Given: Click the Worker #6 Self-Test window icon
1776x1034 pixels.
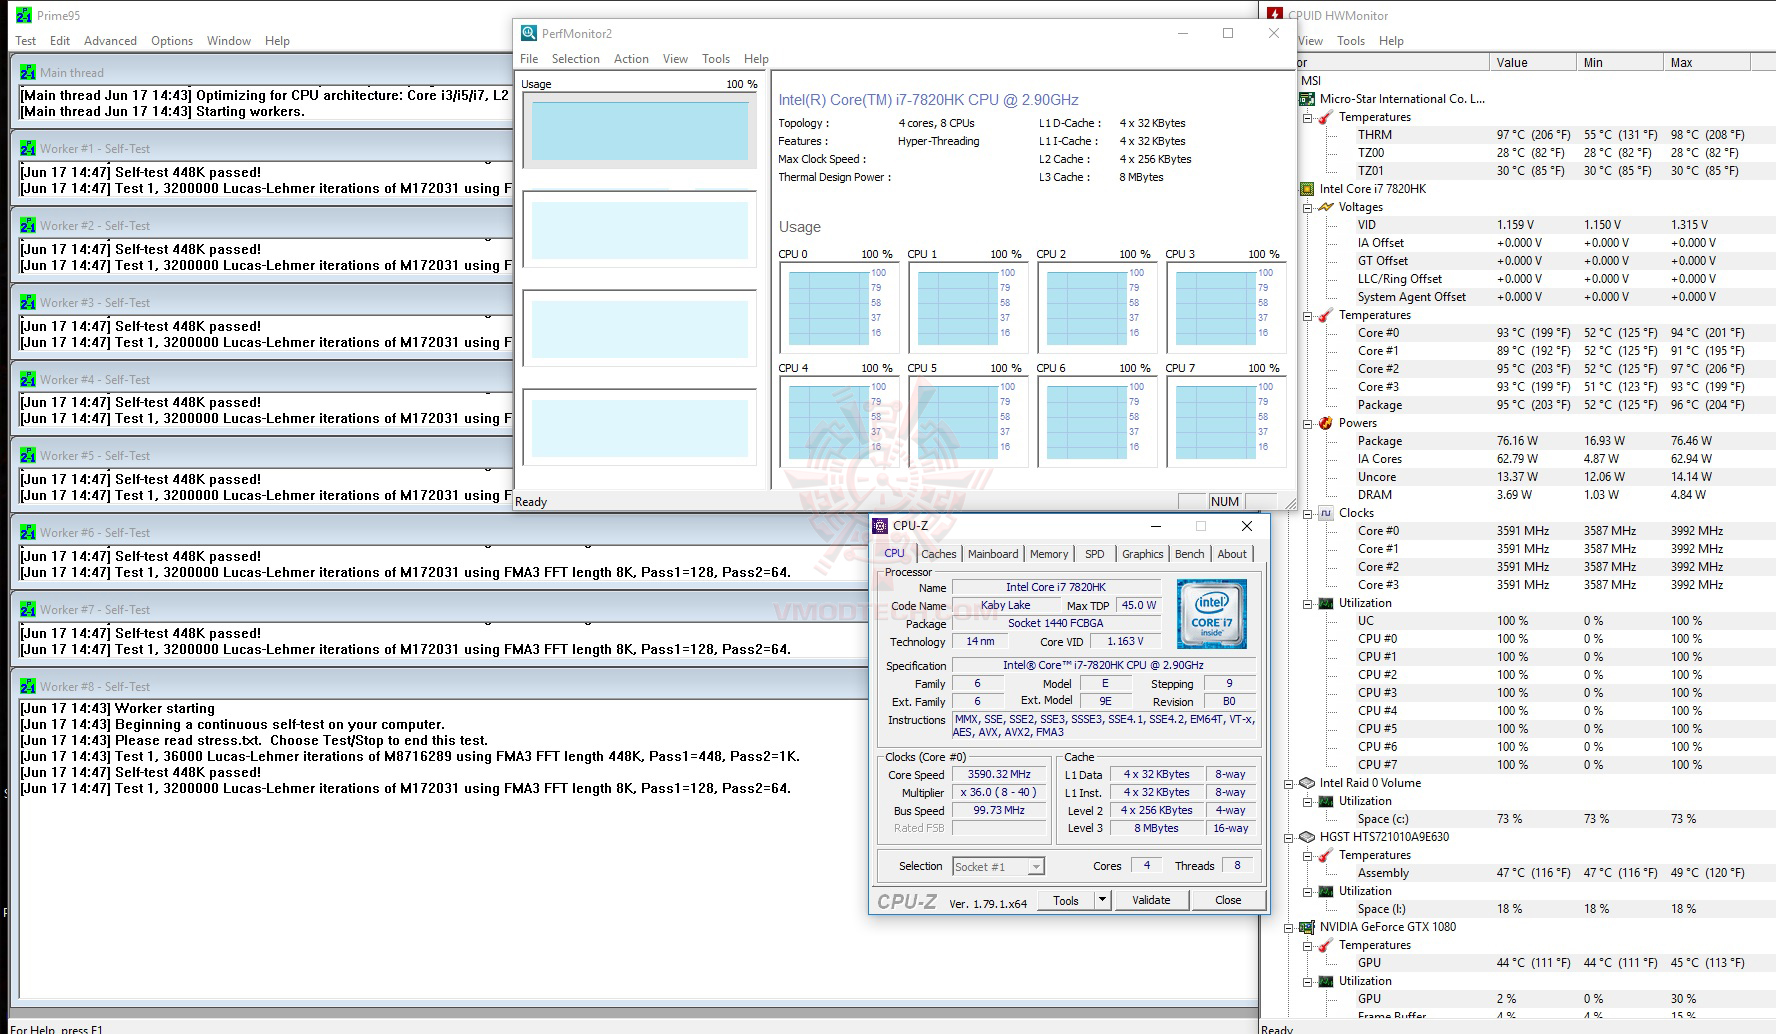Looking at the screenshot, I should tap(28, 532).
